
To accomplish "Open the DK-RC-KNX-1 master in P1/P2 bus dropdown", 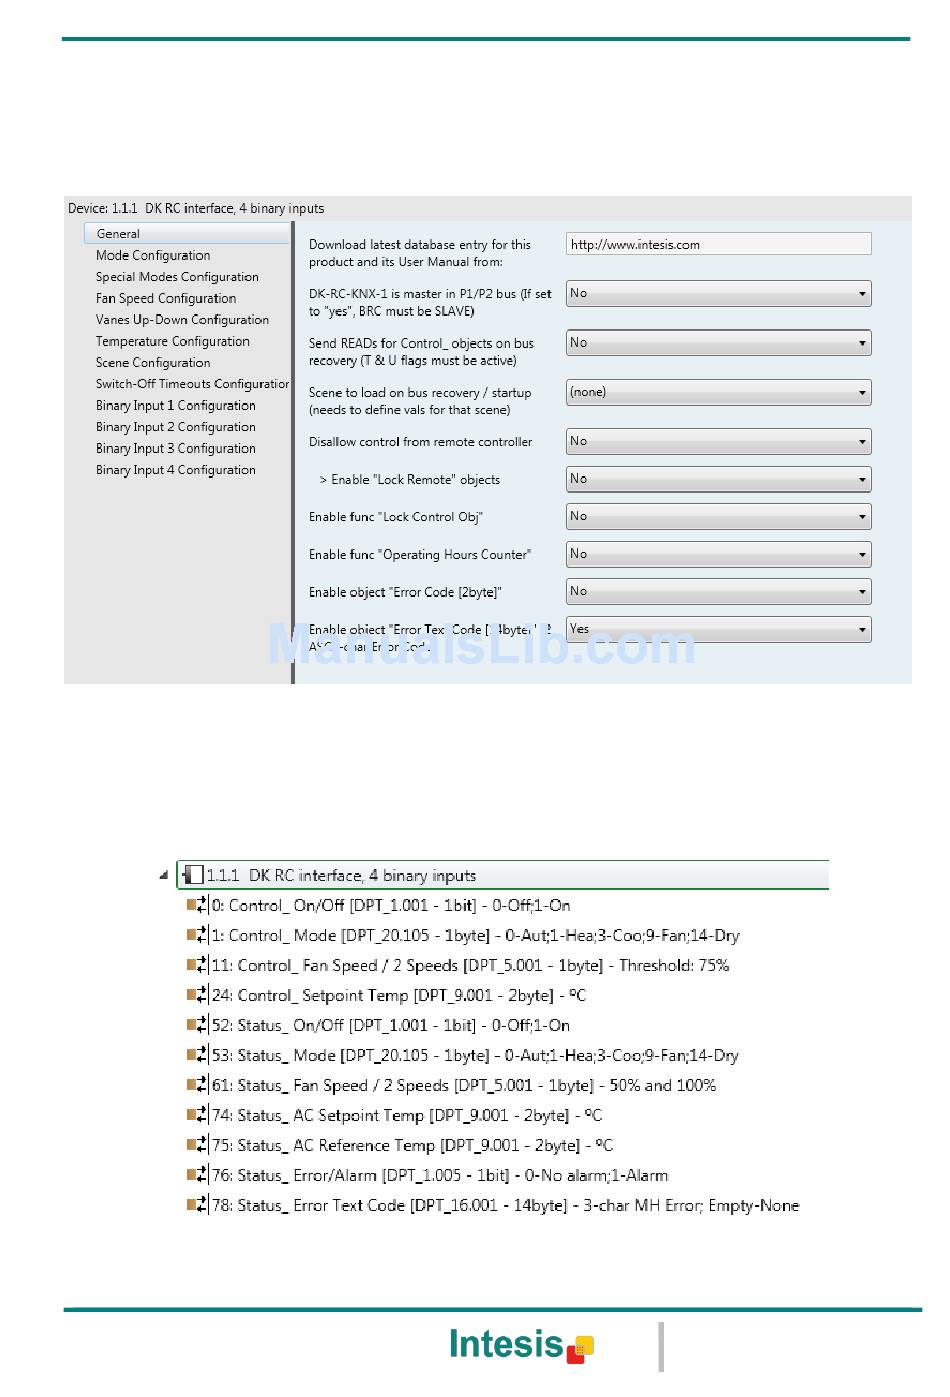I will coord(718,293).
